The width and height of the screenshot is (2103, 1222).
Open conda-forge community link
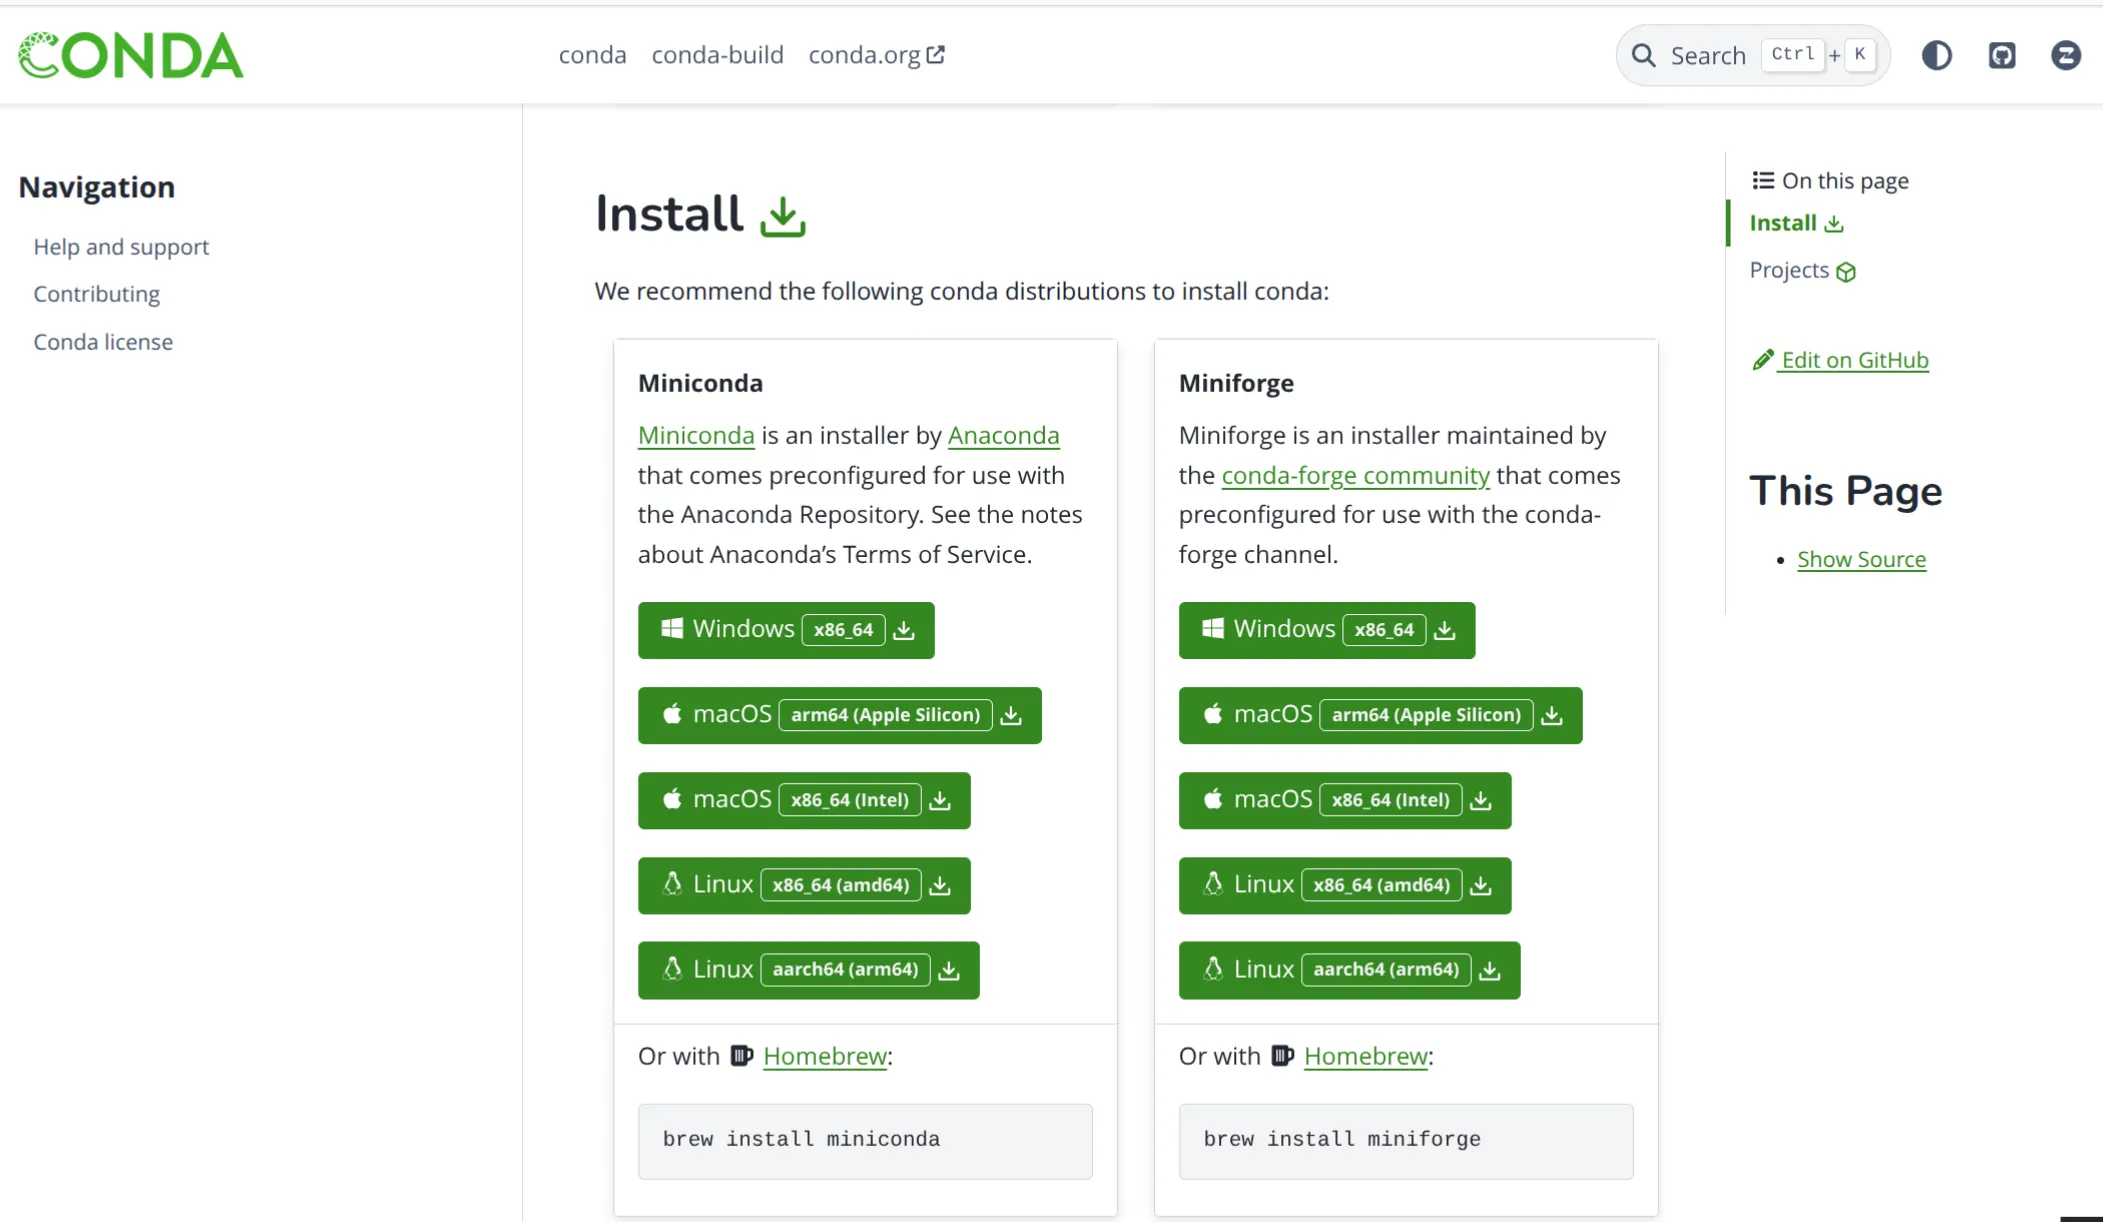click(x=1355, y=475)
